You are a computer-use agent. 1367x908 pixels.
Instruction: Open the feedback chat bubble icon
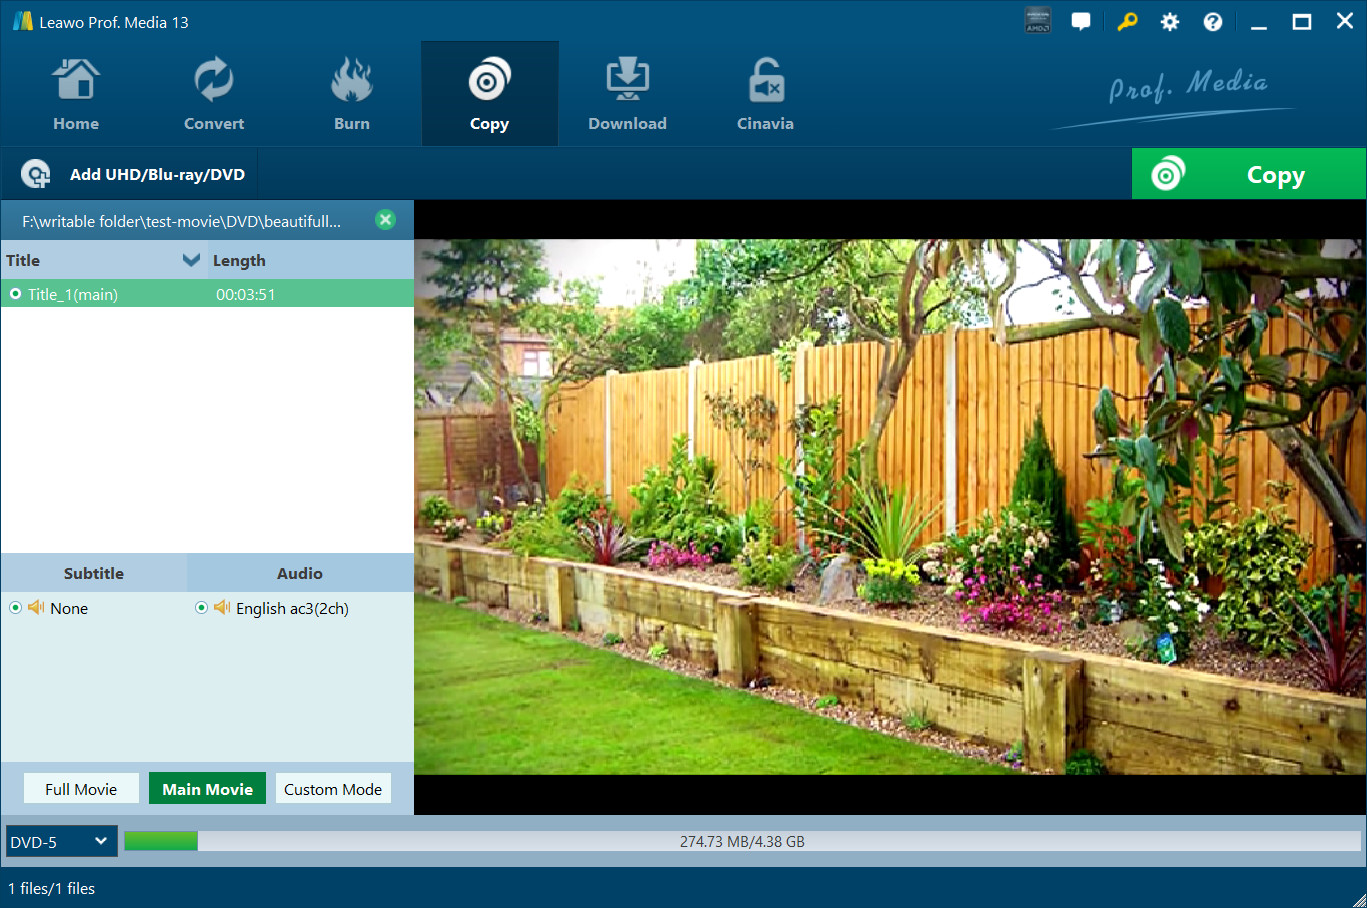click(1081, 22)
